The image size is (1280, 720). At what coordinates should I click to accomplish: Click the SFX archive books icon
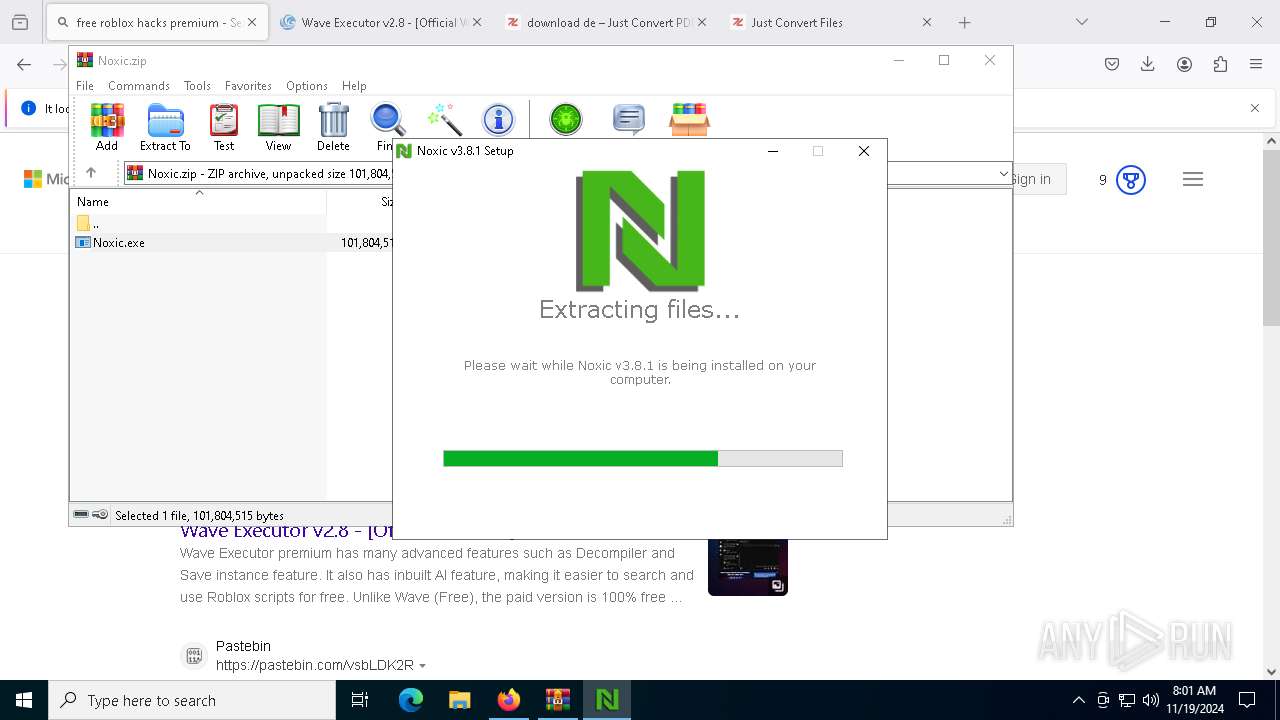click(689, 120)
